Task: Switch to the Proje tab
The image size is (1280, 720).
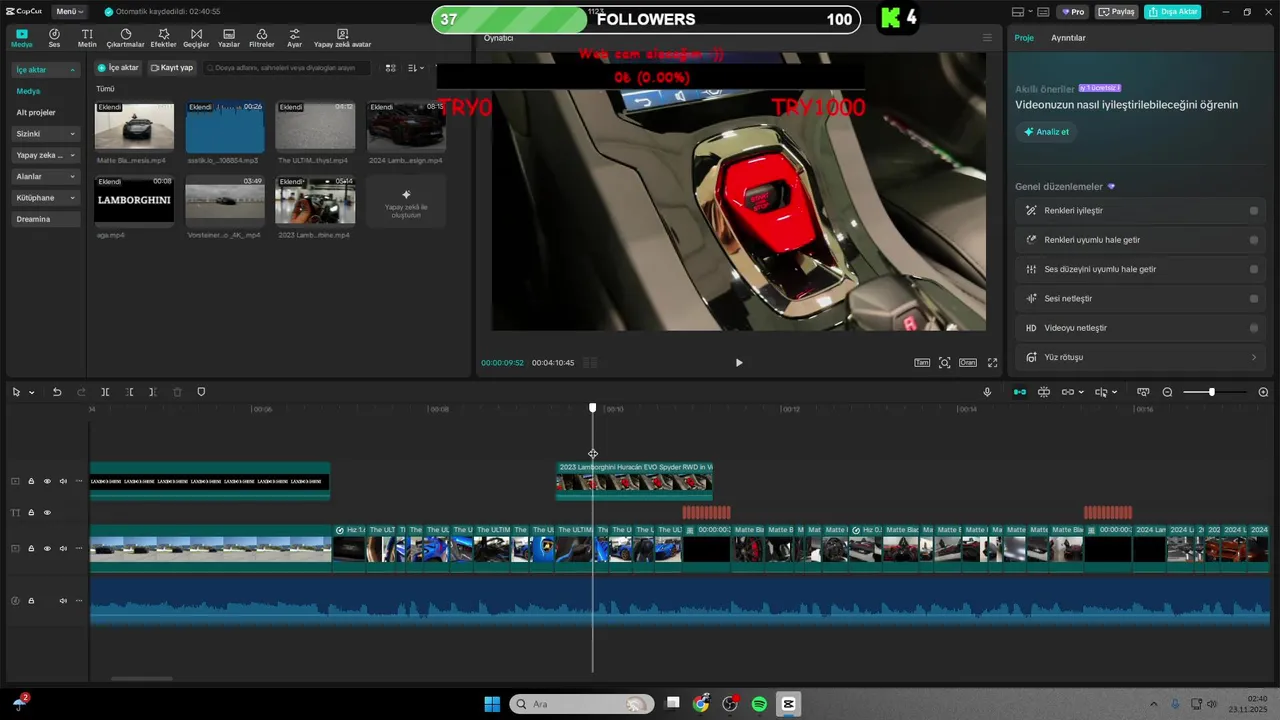Action: [1024, 38]
